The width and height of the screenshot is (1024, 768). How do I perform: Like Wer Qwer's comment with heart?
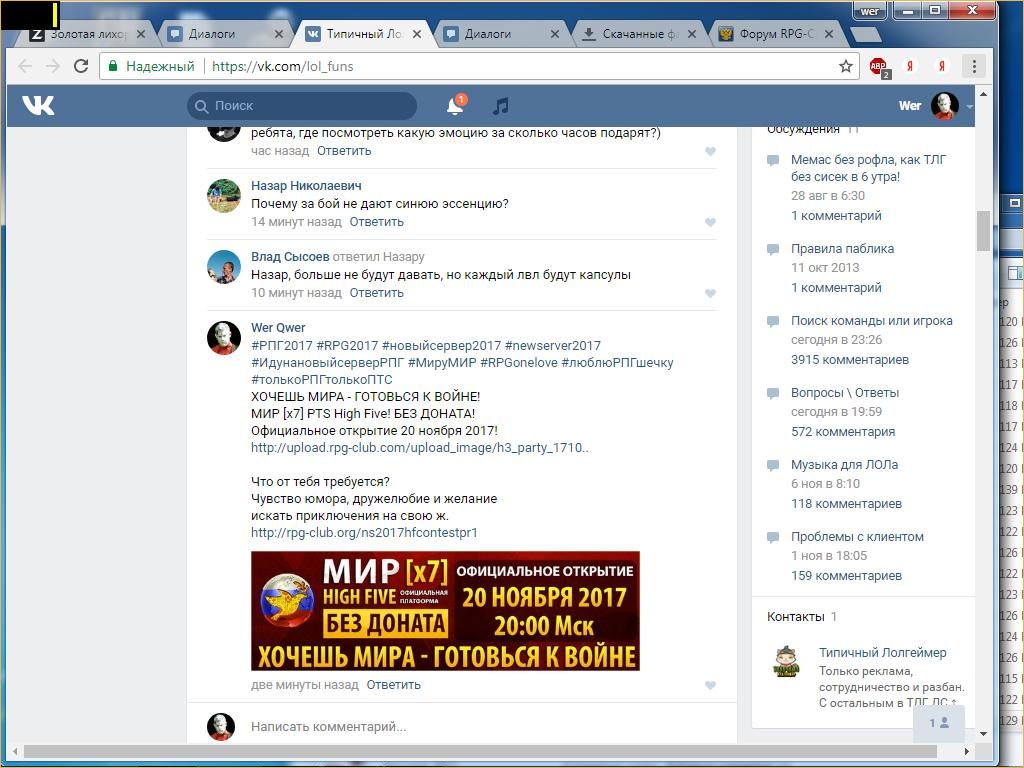point(710,685)
